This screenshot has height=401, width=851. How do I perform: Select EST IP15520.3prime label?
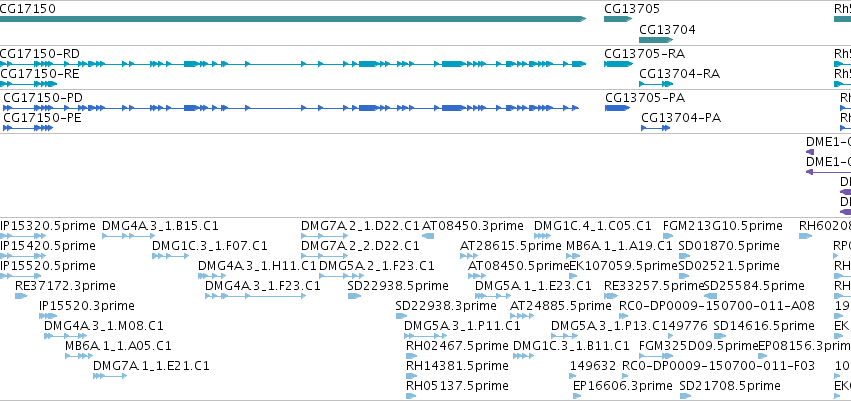[87, 306]
